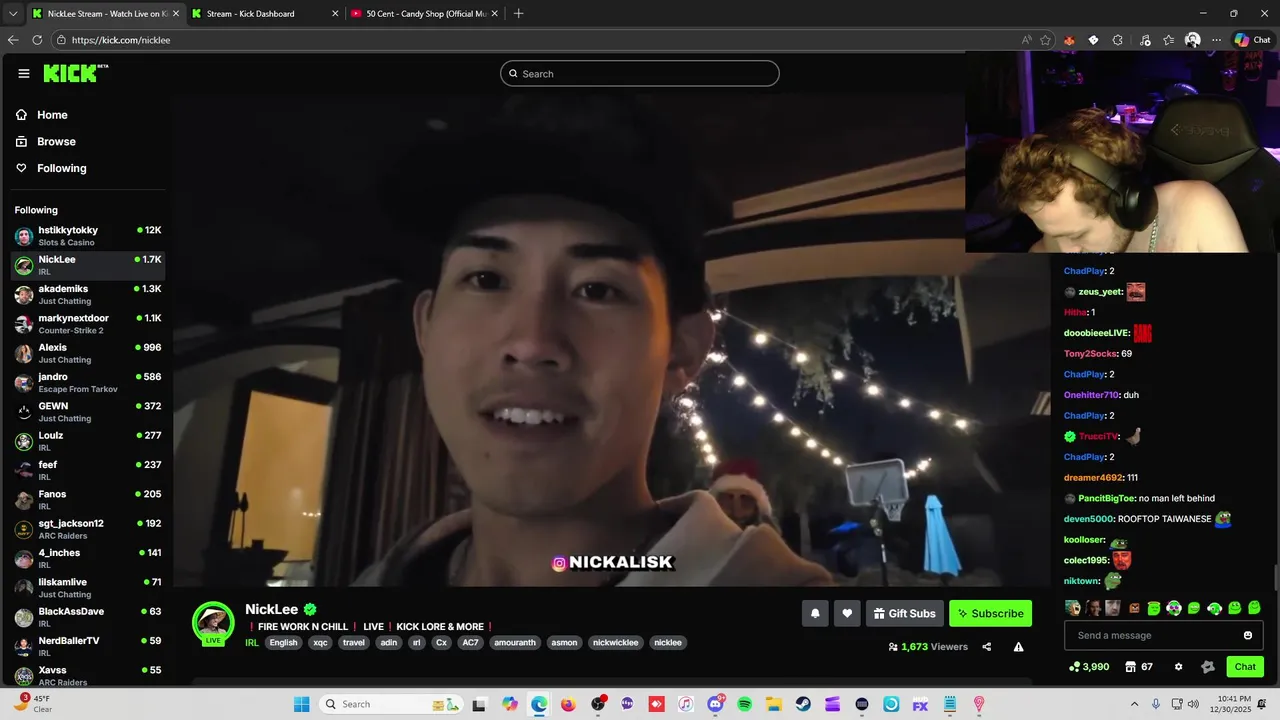Open browser Extensions puzzle icon
The width and height of the screenshot is (1280, 720).
point(1117,40)
